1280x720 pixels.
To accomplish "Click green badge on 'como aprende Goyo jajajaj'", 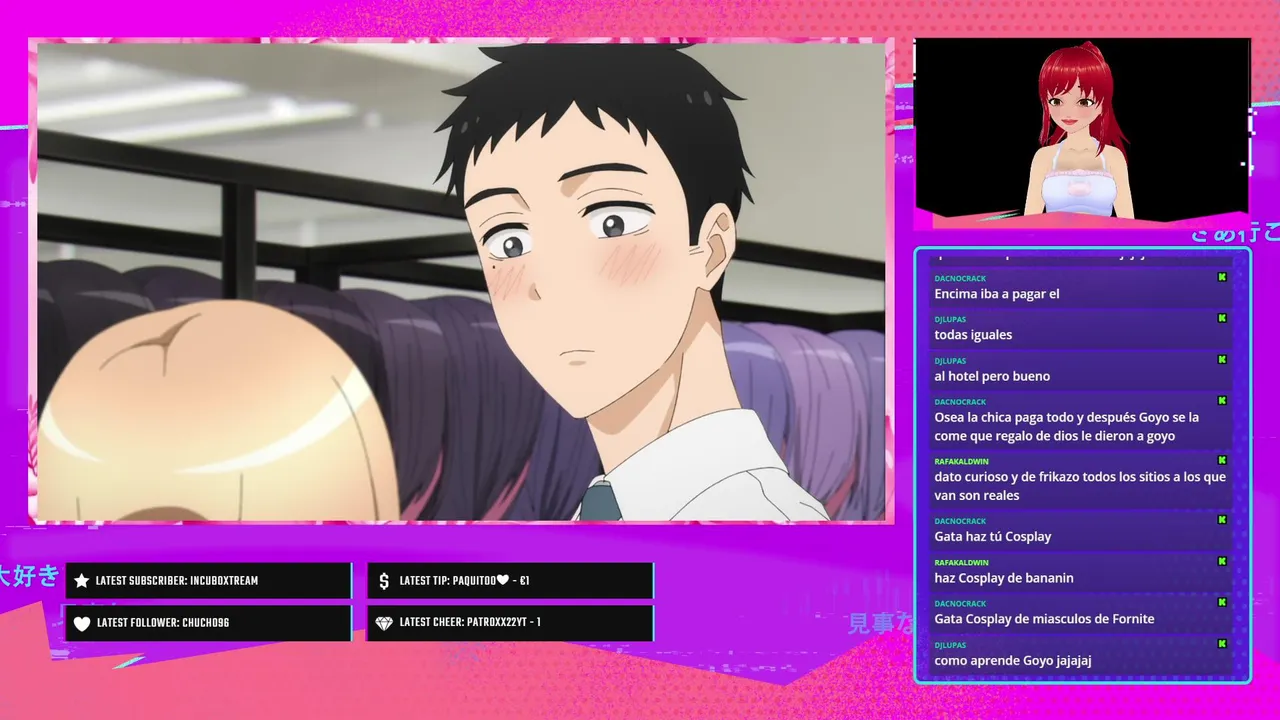I will [x=1222, y=644].
